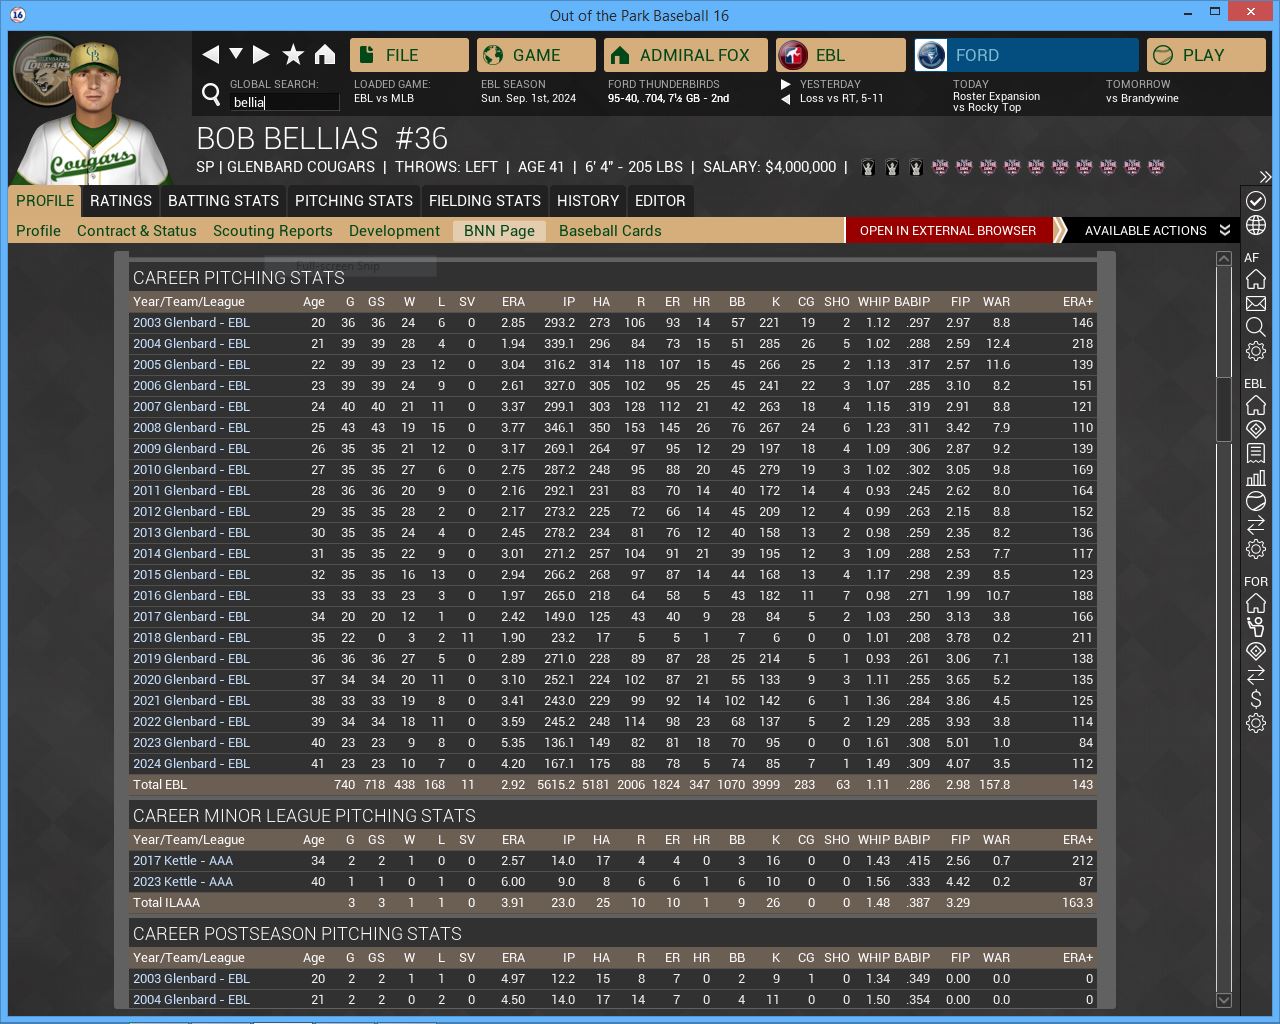Open the EBL transactions arrows icon
Image resolution: width=1280 pixels, height=1024 pixels.
point(1256,525)
